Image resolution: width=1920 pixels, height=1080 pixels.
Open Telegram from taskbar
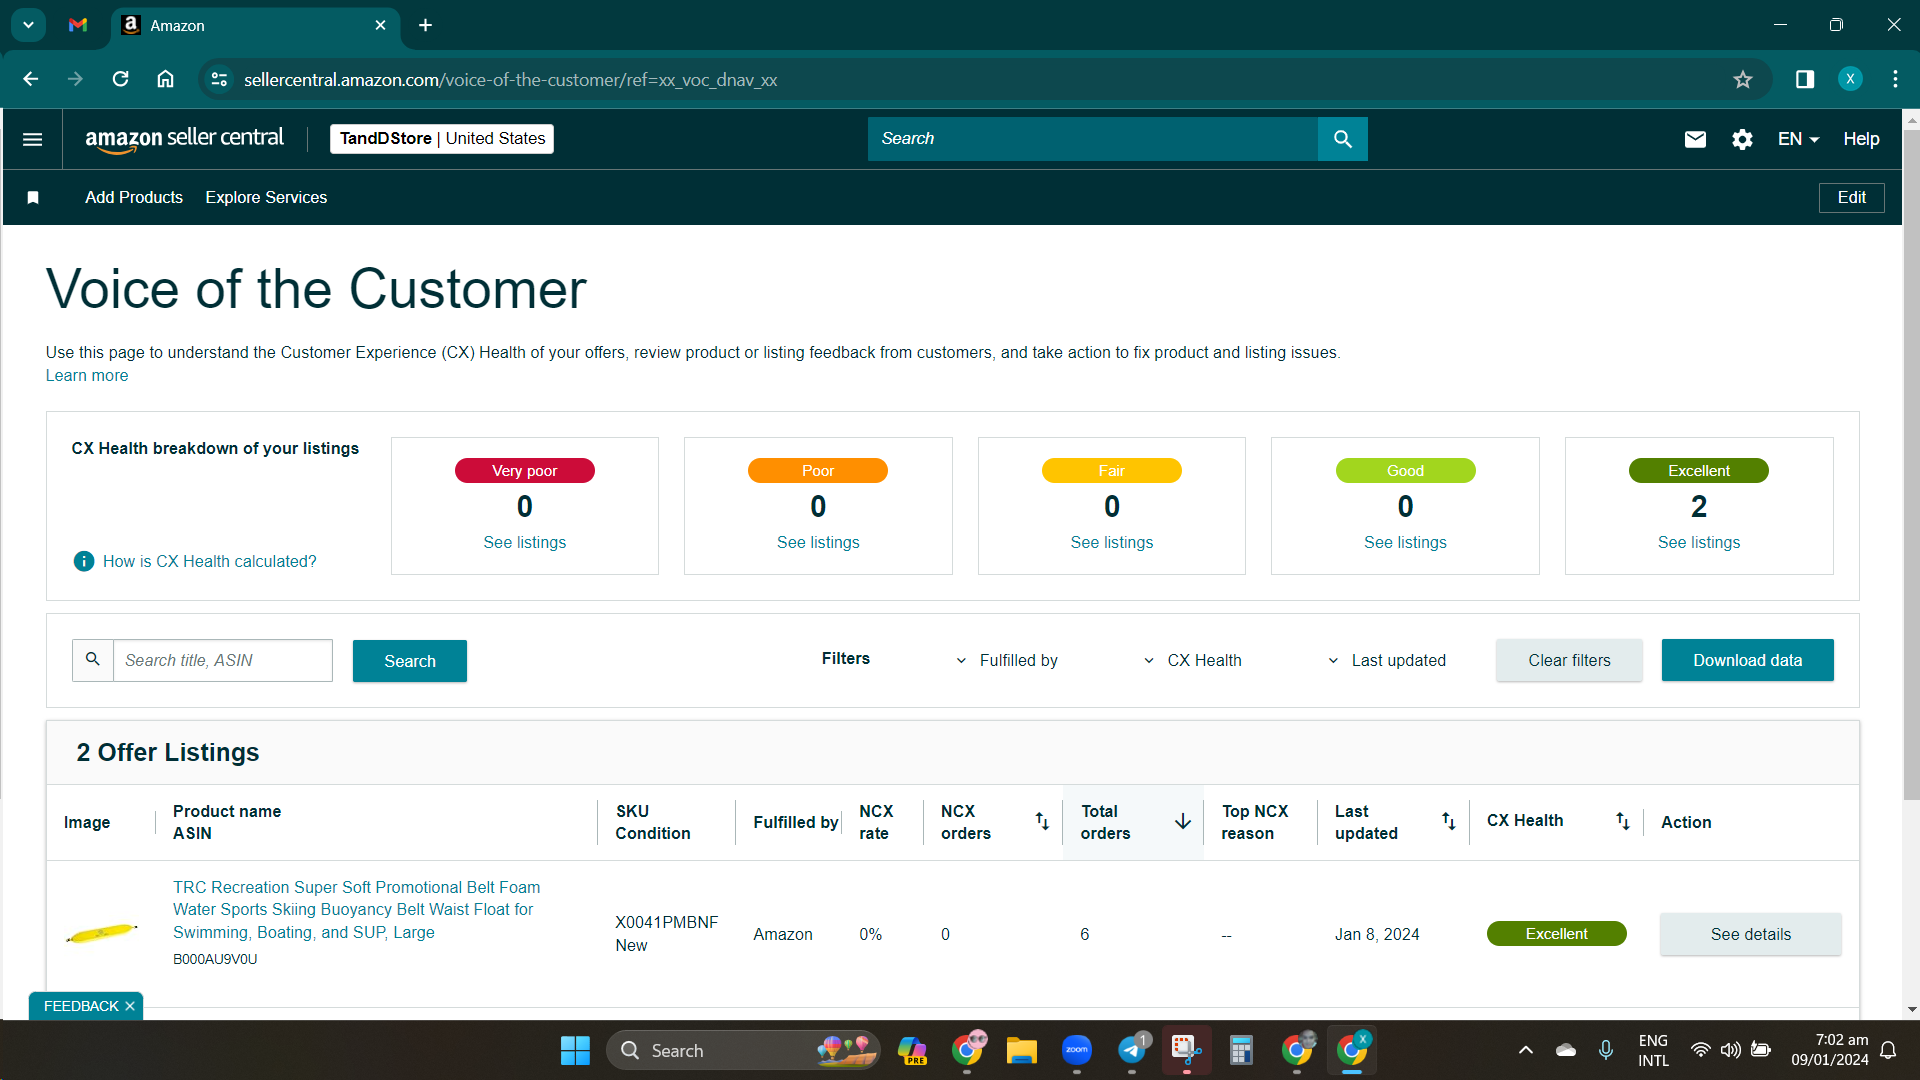click(x=1131, y=1050)
